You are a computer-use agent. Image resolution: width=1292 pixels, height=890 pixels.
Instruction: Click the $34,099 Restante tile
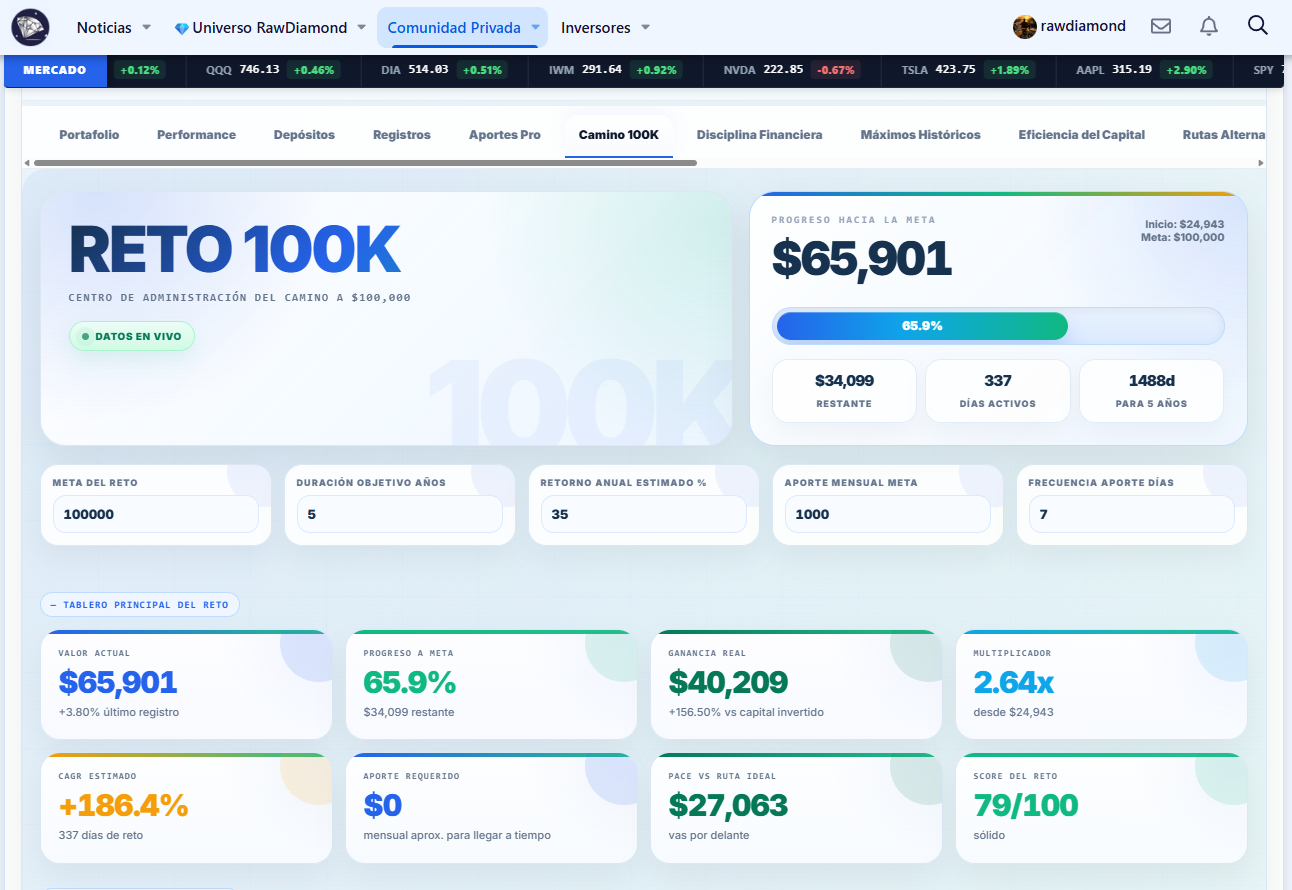tap(844, 391)
